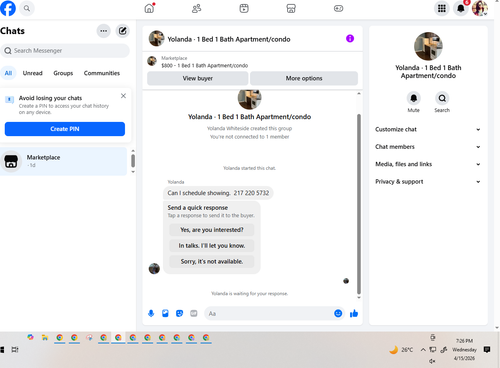The image size is (500, 368).
Task: Send quick reply Yes, are you interested?
Action: (212, 230)
